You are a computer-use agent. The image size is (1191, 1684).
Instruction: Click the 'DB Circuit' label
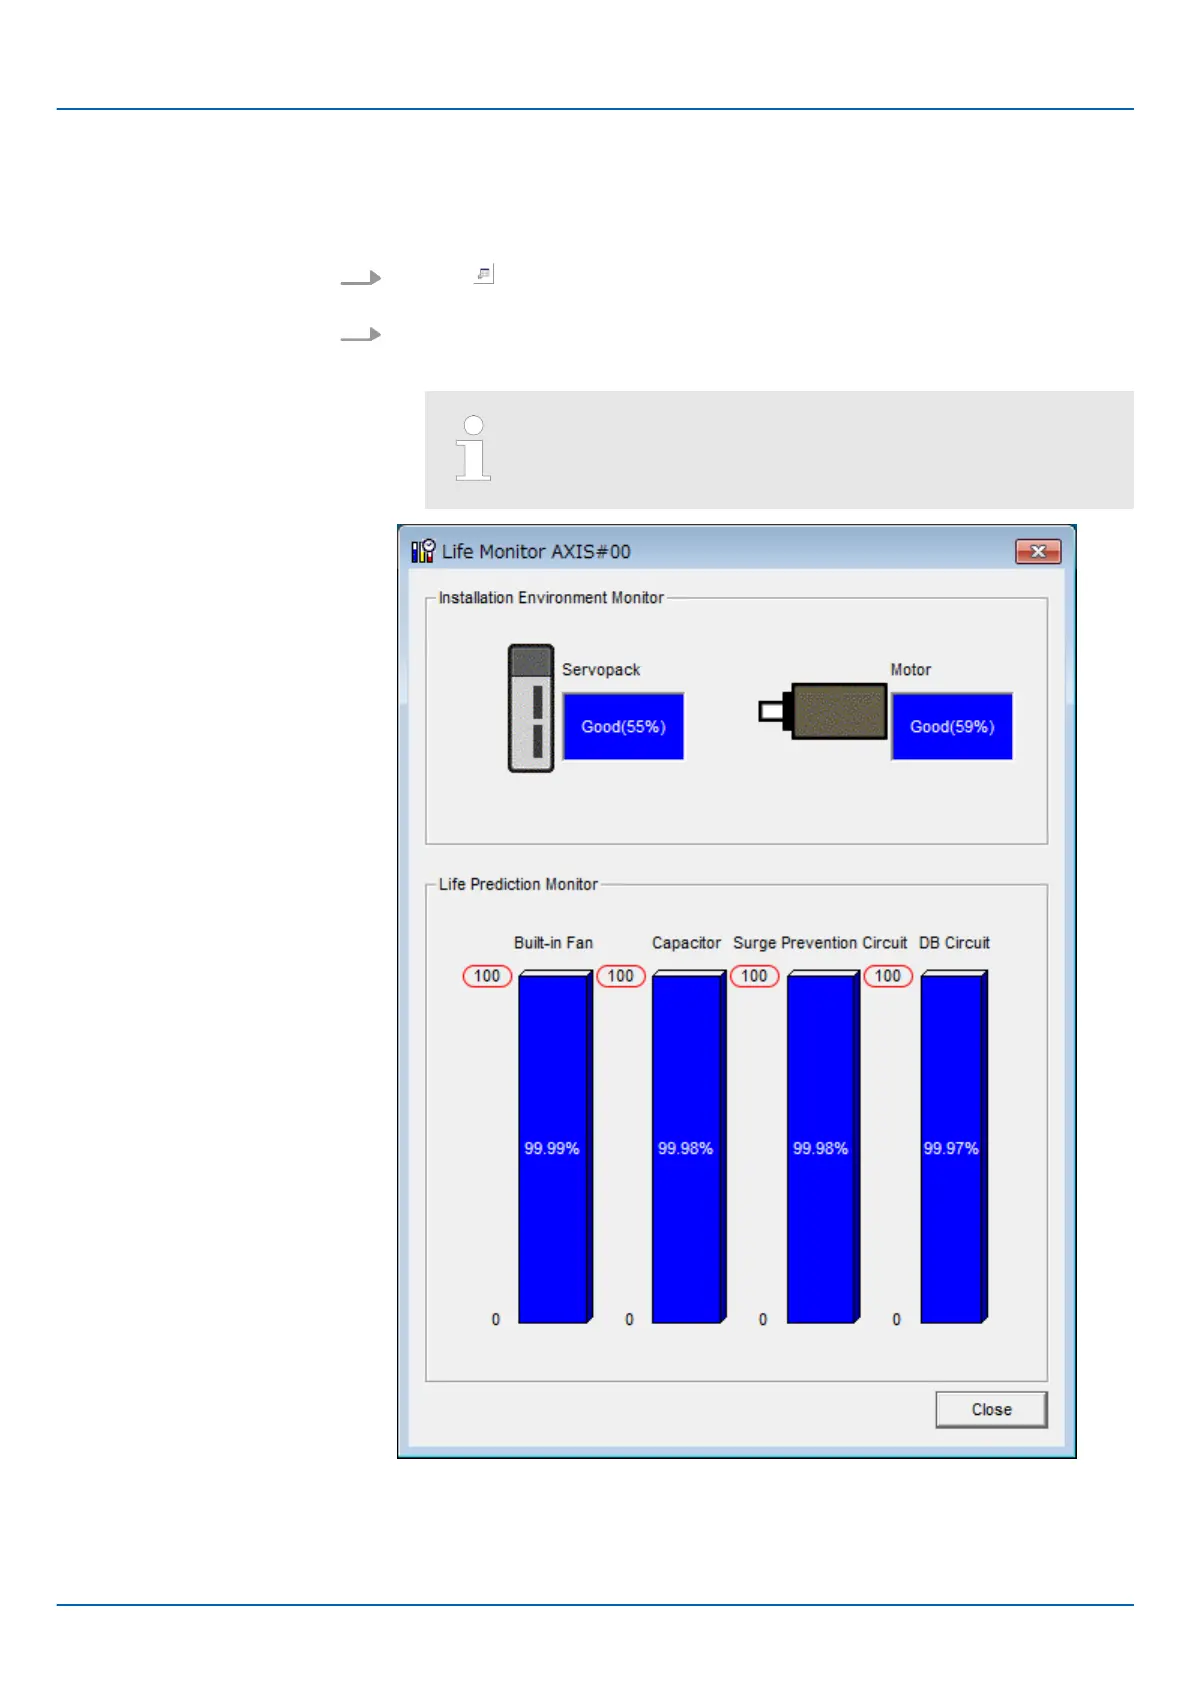(x=954, y=943)
